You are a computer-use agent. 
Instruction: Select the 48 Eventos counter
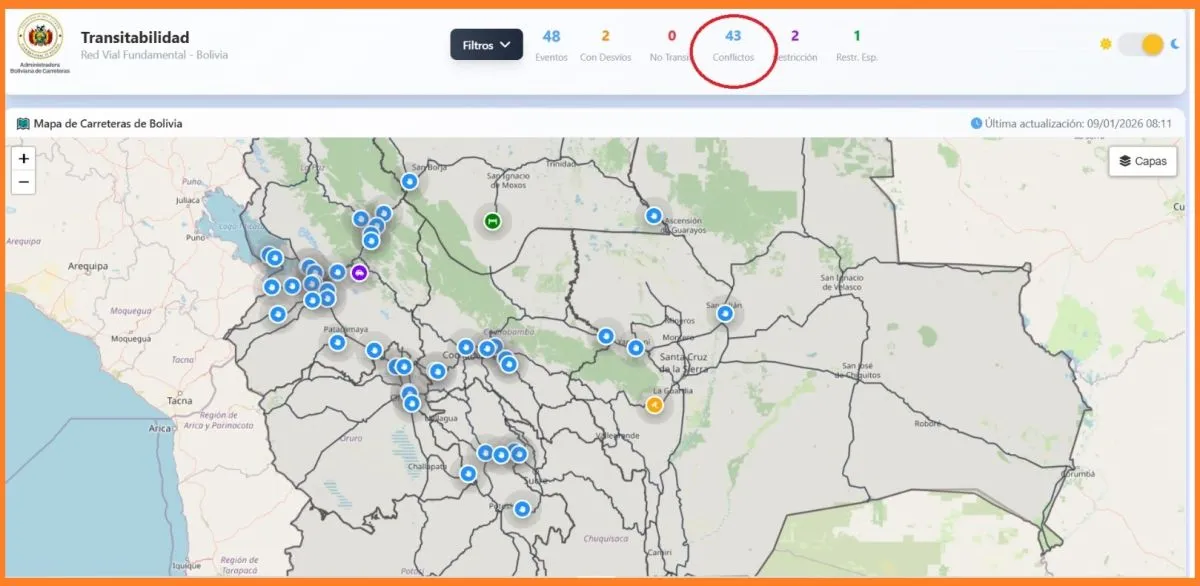coord(551,45)
